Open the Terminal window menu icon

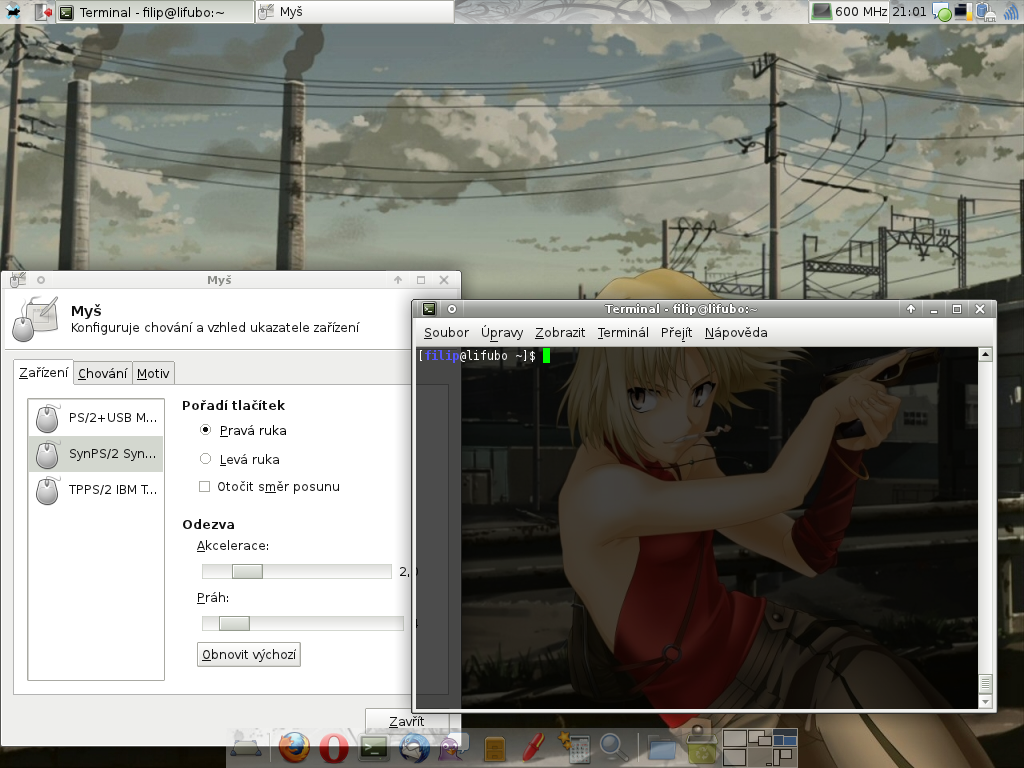429,309
